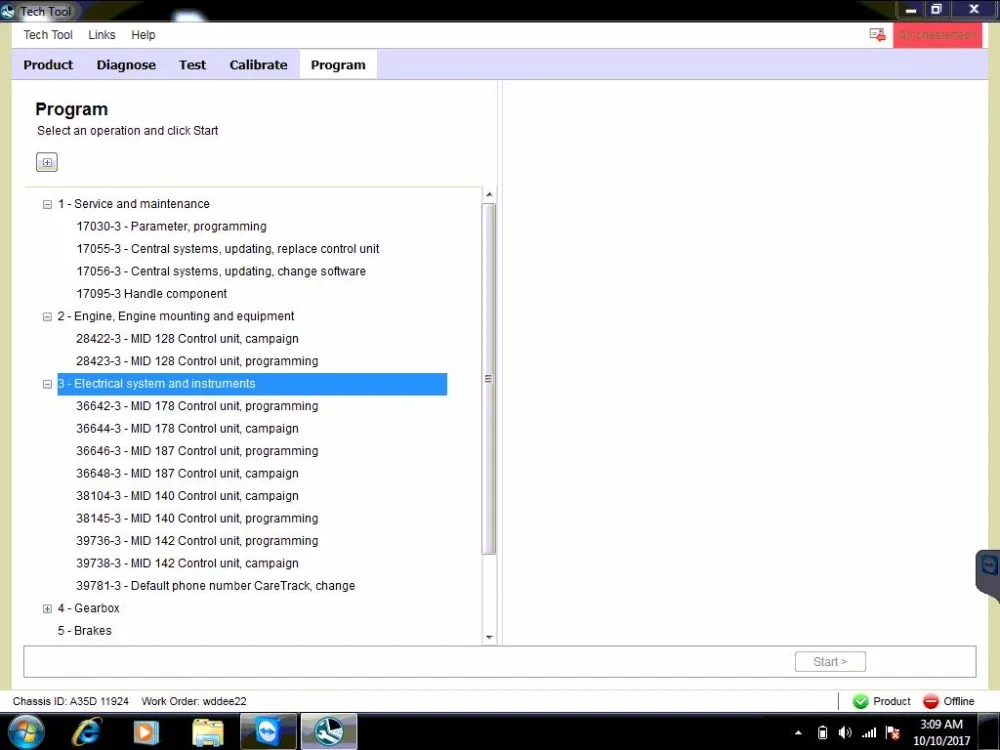Click the green Product status icon

tap(860, 701)
